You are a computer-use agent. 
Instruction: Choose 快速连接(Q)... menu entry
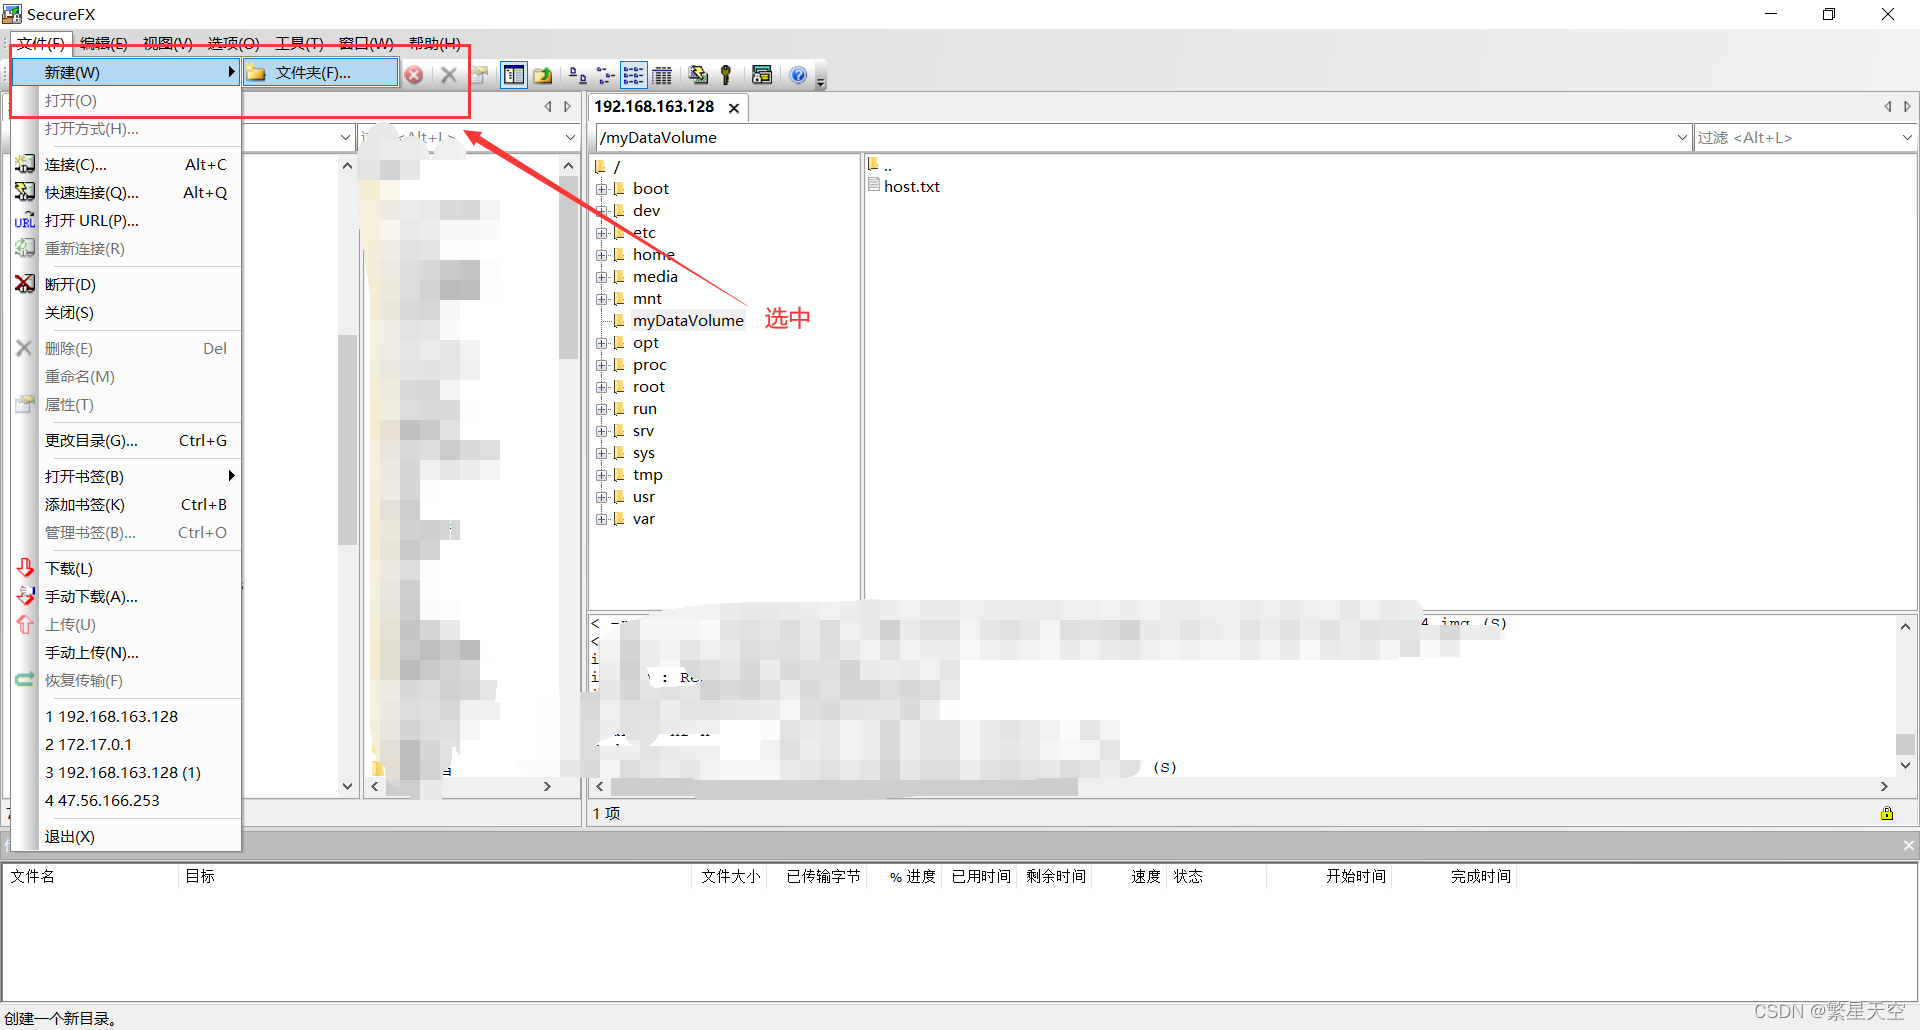(x=126, y=193)
